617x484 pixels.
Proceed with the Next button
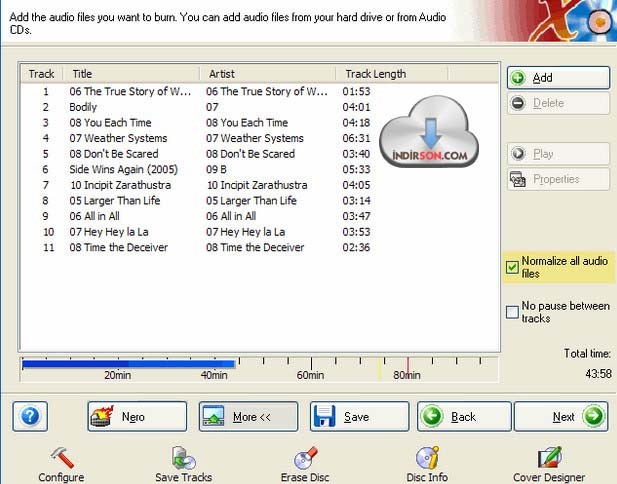(x=561, y=416)
